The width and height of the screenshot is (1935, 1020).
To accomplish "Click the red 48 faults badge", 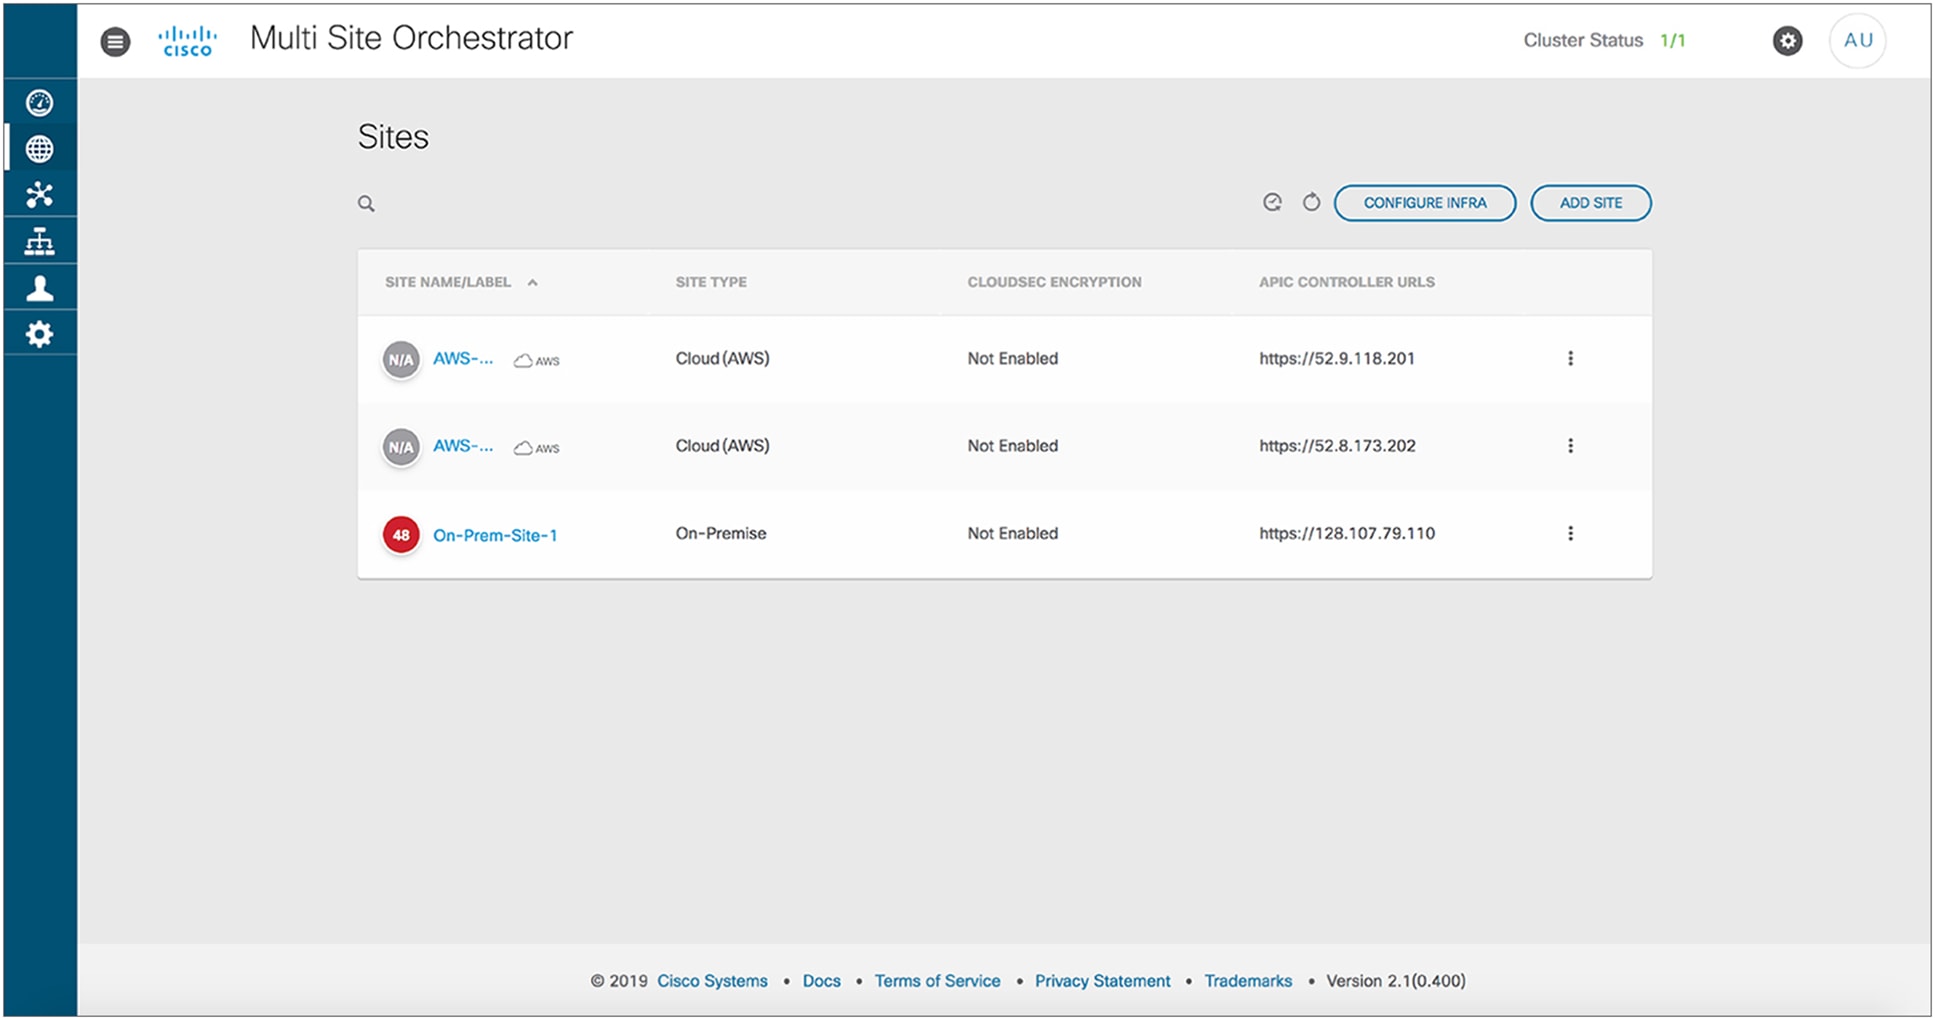I will 401,535.
